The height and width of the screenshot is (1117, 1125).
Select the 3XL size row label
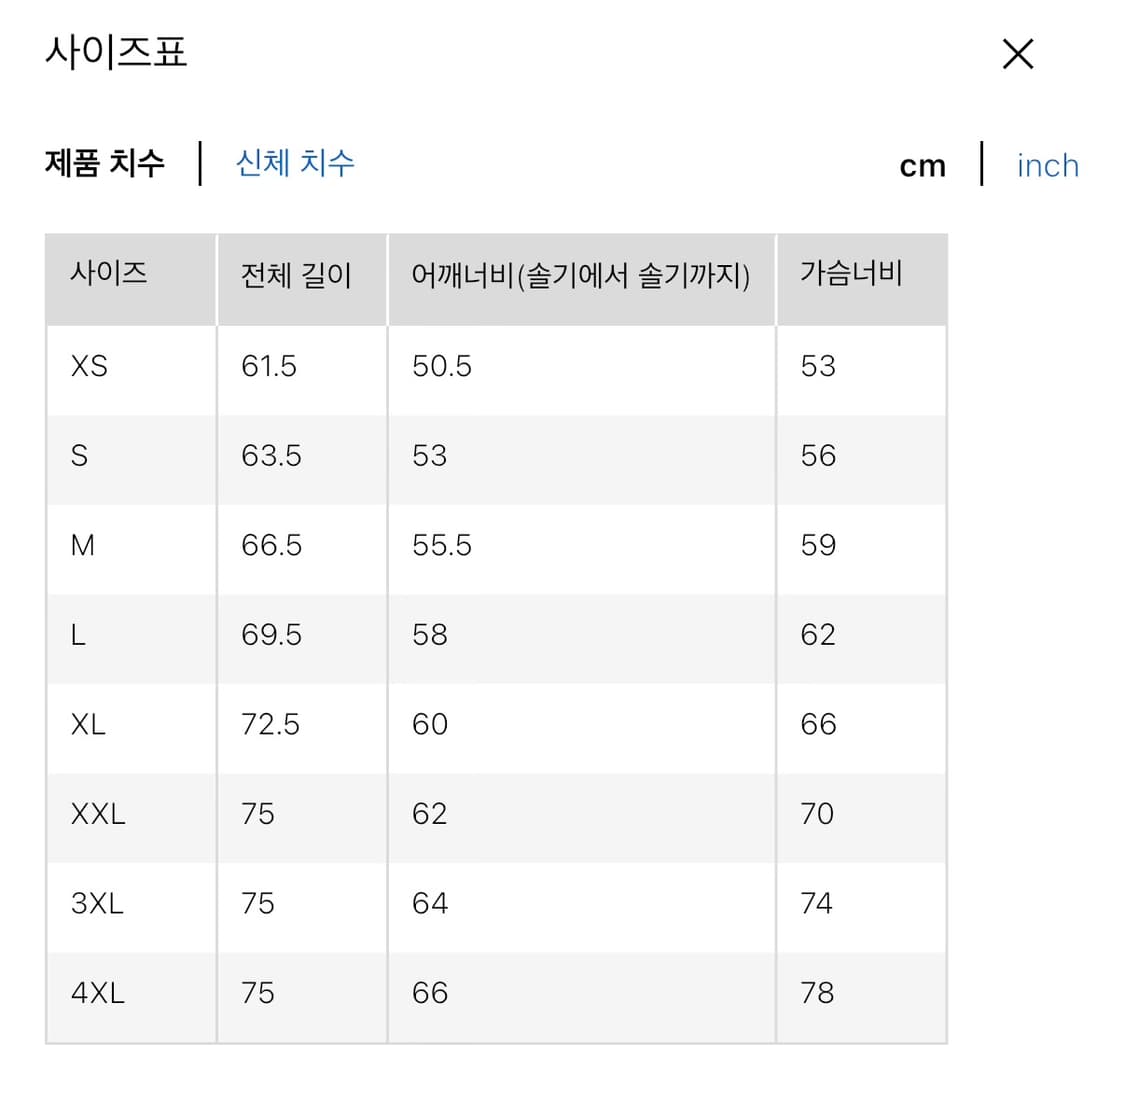pos(95,904)
